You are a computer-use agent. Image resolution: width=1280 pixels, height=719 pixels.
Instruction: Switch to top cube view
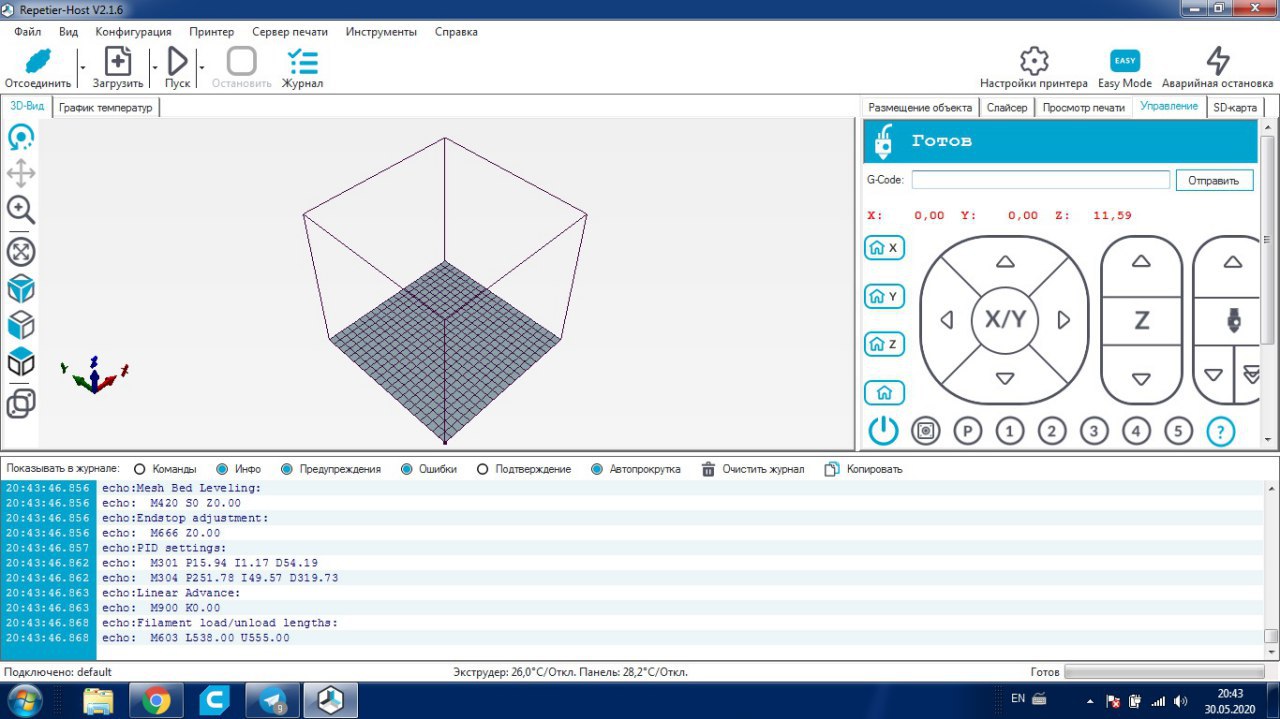click(21, 361)
